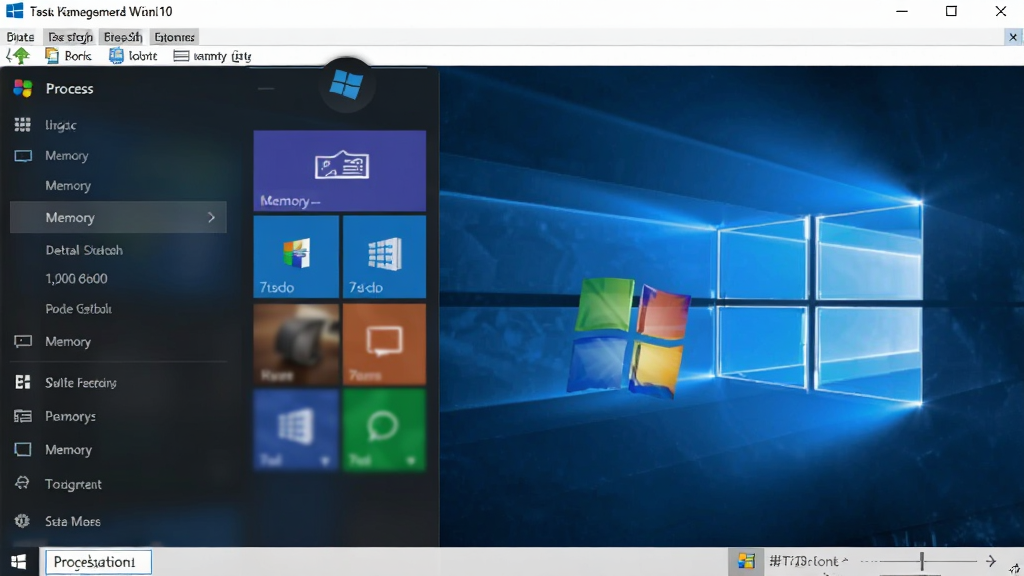This screenshot has width=1024, height=576.
Task: Click the round Windows logo button above tiles
Action: coord(346,85)
